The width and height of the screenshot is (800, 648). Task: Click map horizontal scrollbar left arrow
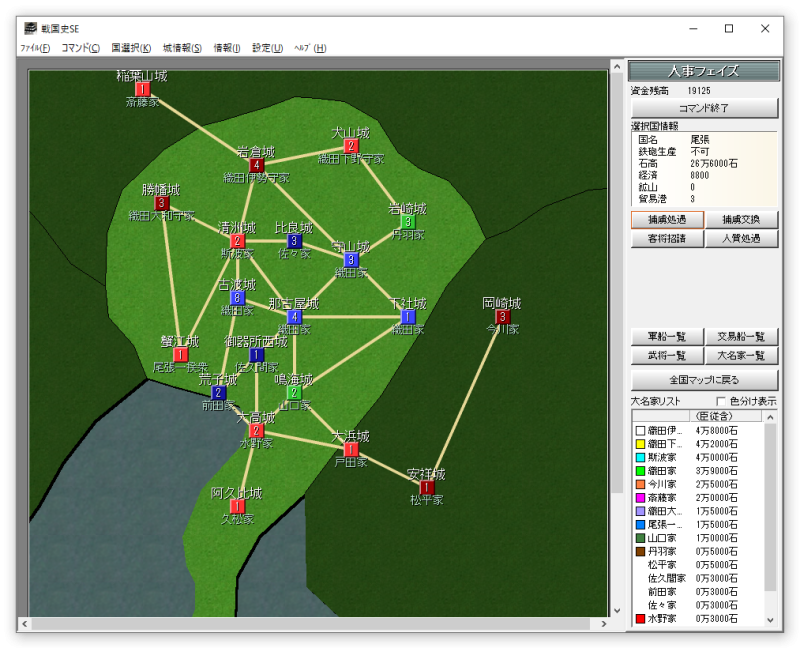point(24,624)
